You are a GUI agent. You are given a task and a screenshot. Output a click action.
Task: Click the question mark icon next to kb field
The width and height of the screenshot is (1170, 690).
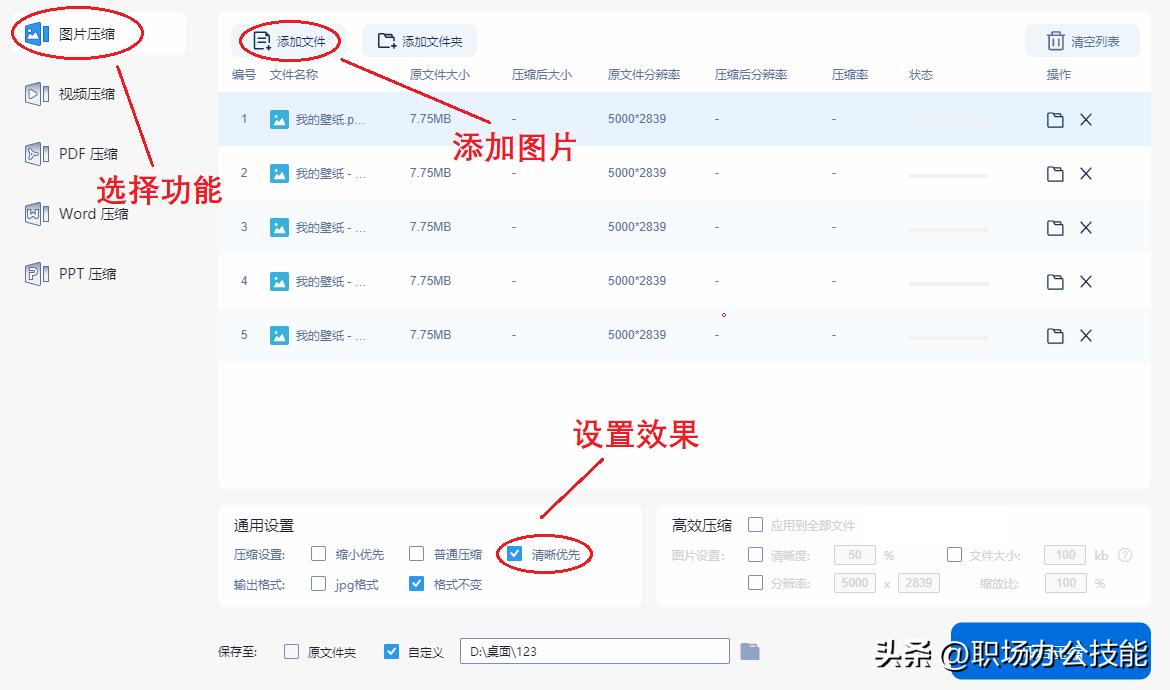1128,555
